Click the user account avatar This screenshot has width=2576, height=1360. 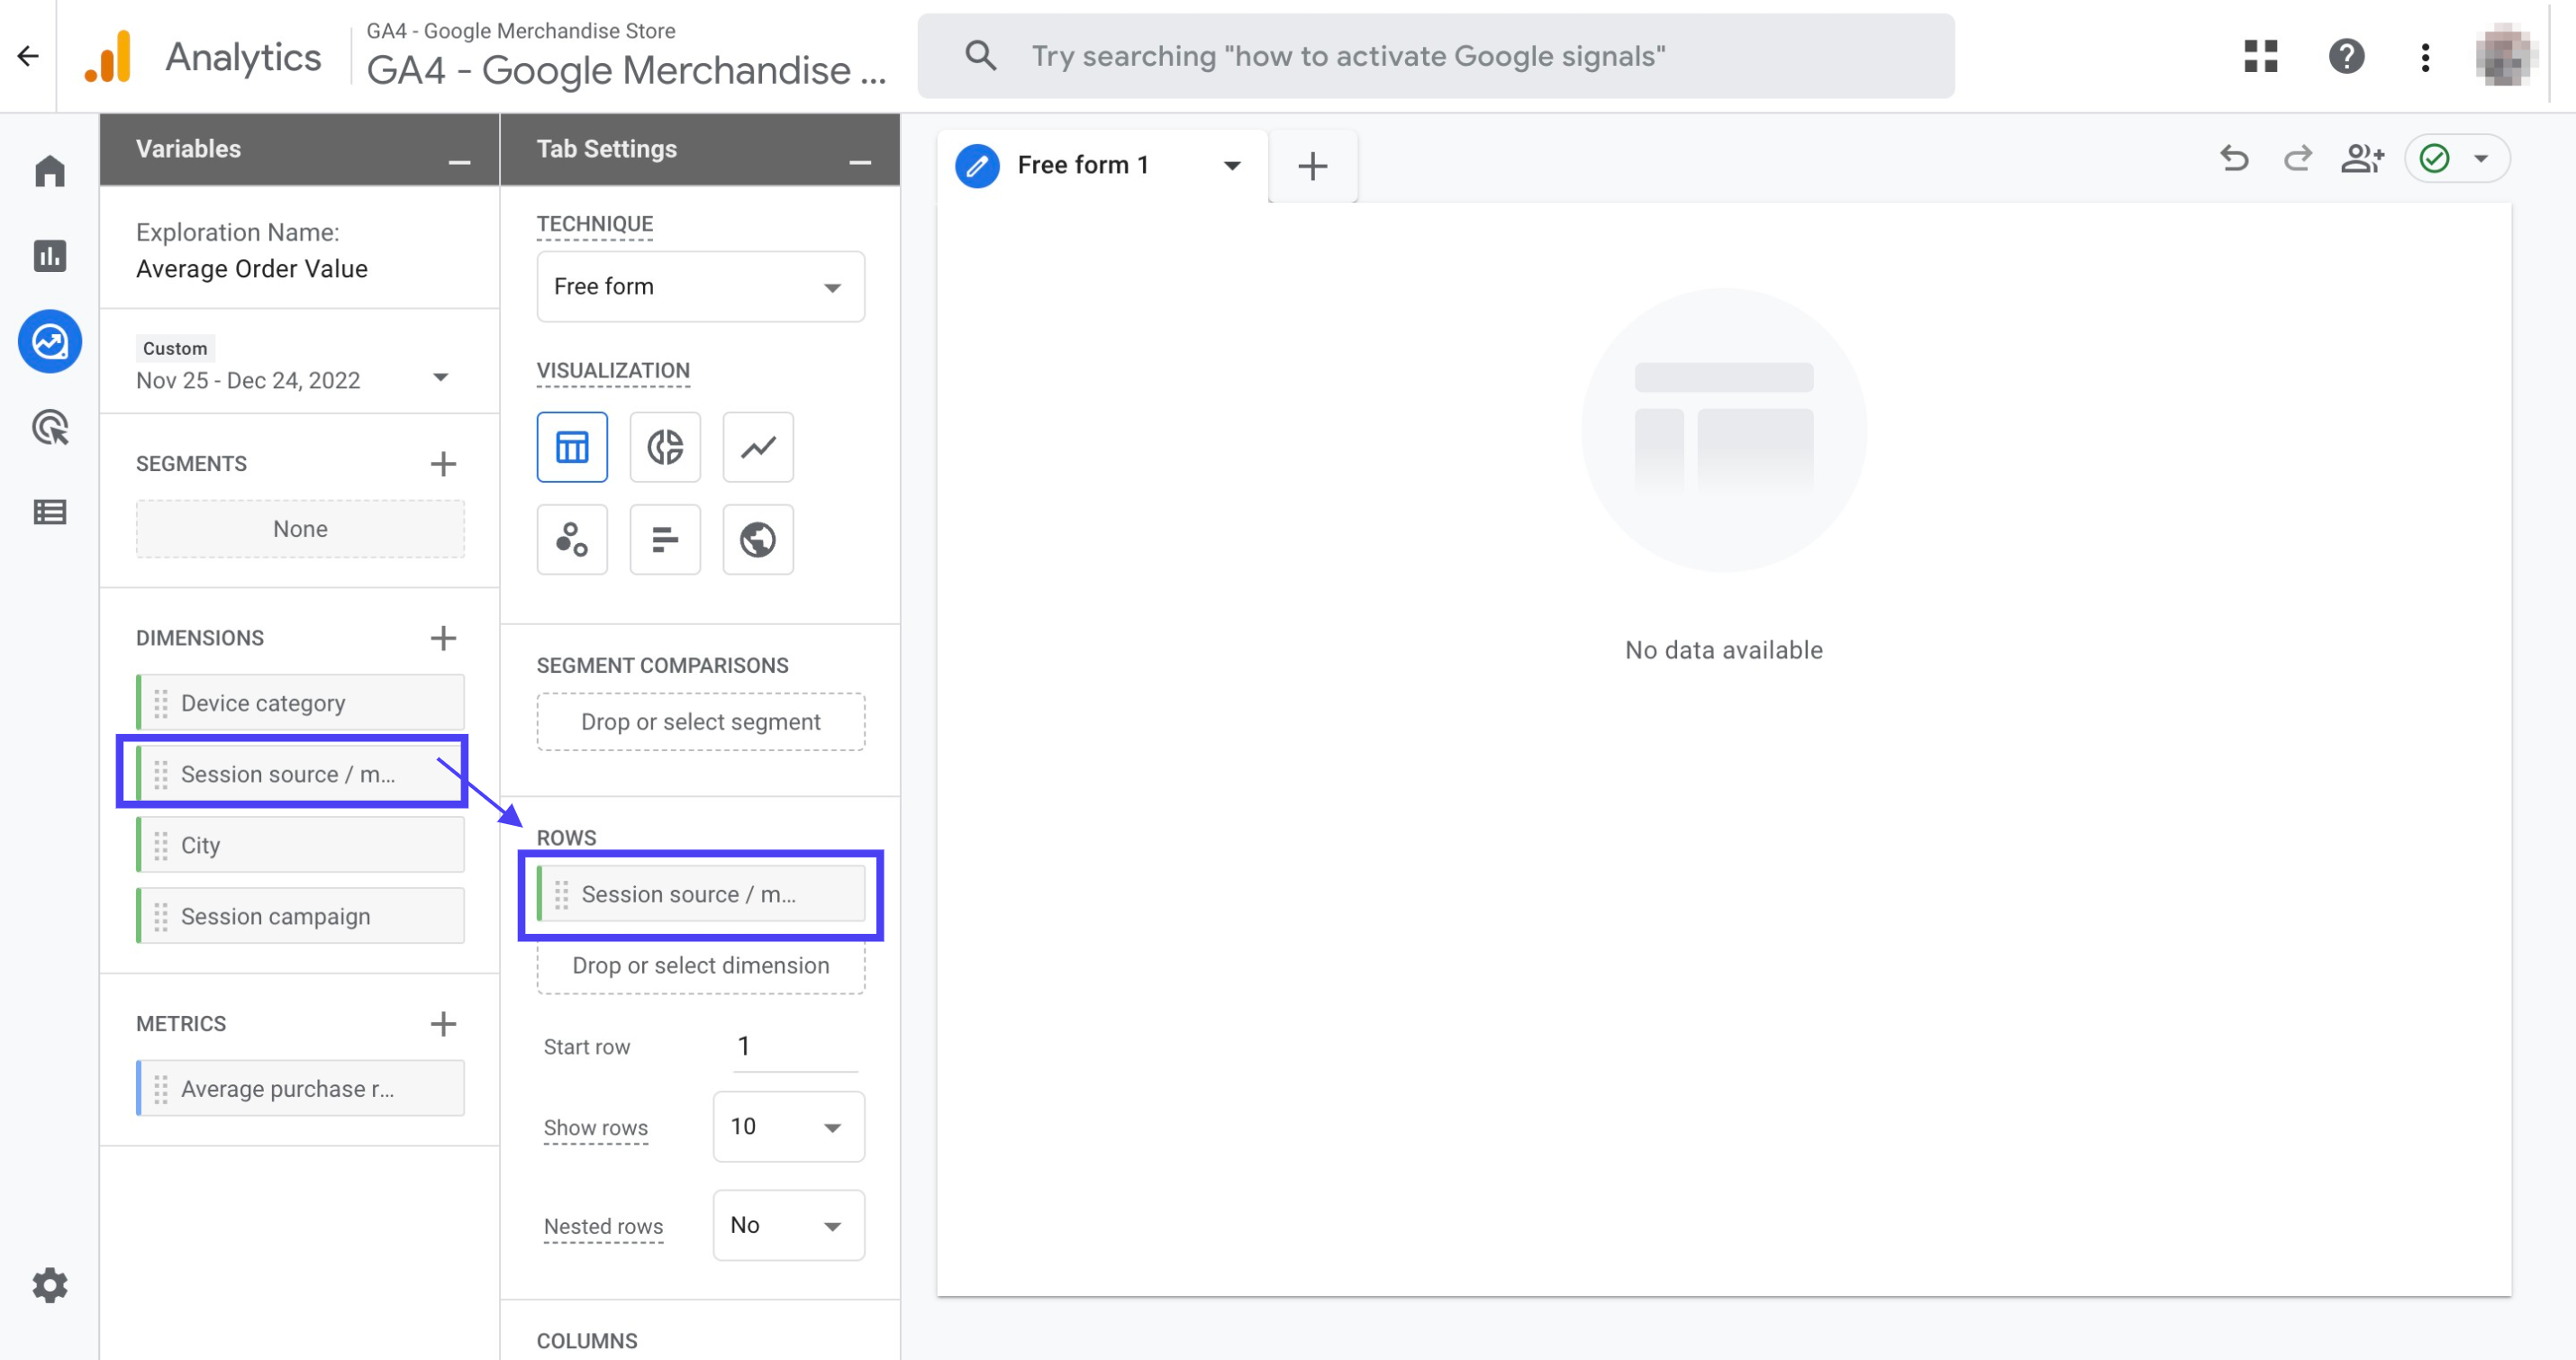coord(2504,56)
